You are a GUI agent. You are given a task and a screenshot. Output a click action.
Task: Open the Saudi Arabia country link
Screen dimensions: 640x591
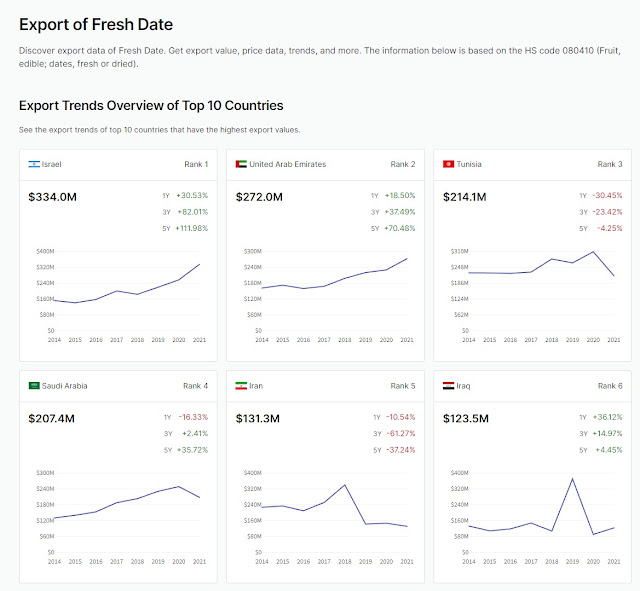click(66, 385)
